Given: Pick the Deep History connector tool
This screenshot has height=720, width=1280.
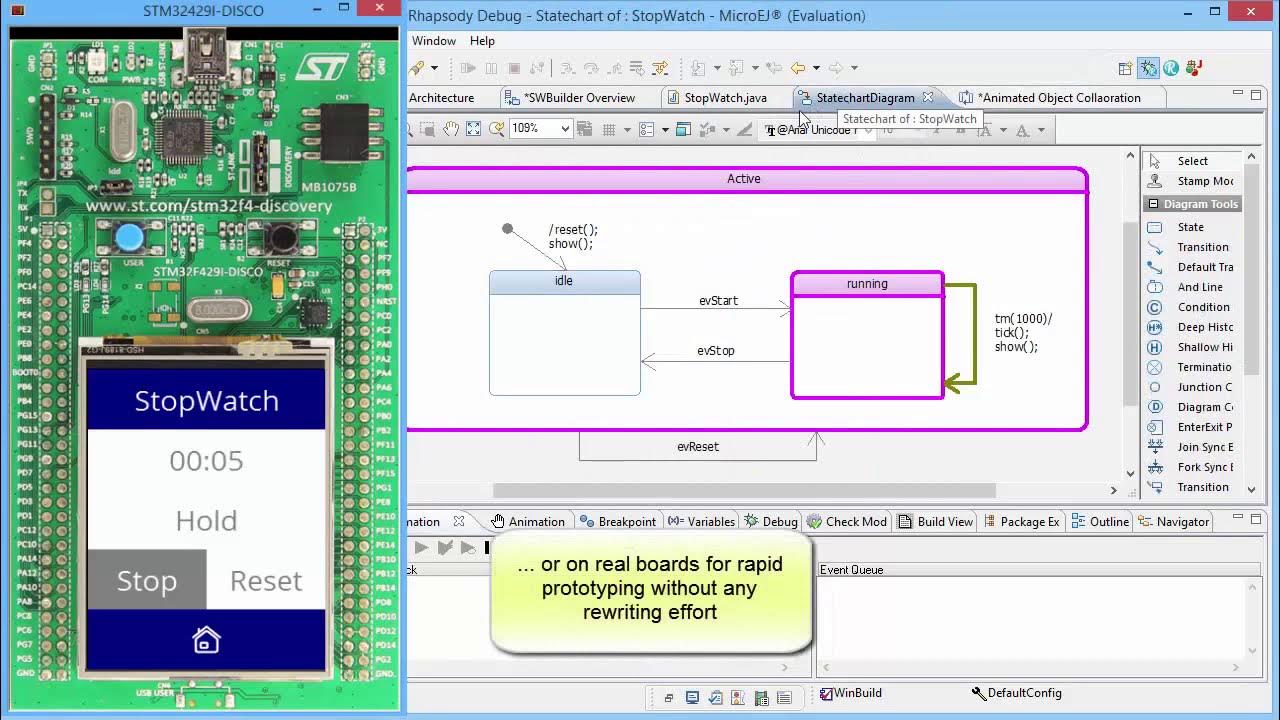Looking at the screenshot, I should (1190, 327).
